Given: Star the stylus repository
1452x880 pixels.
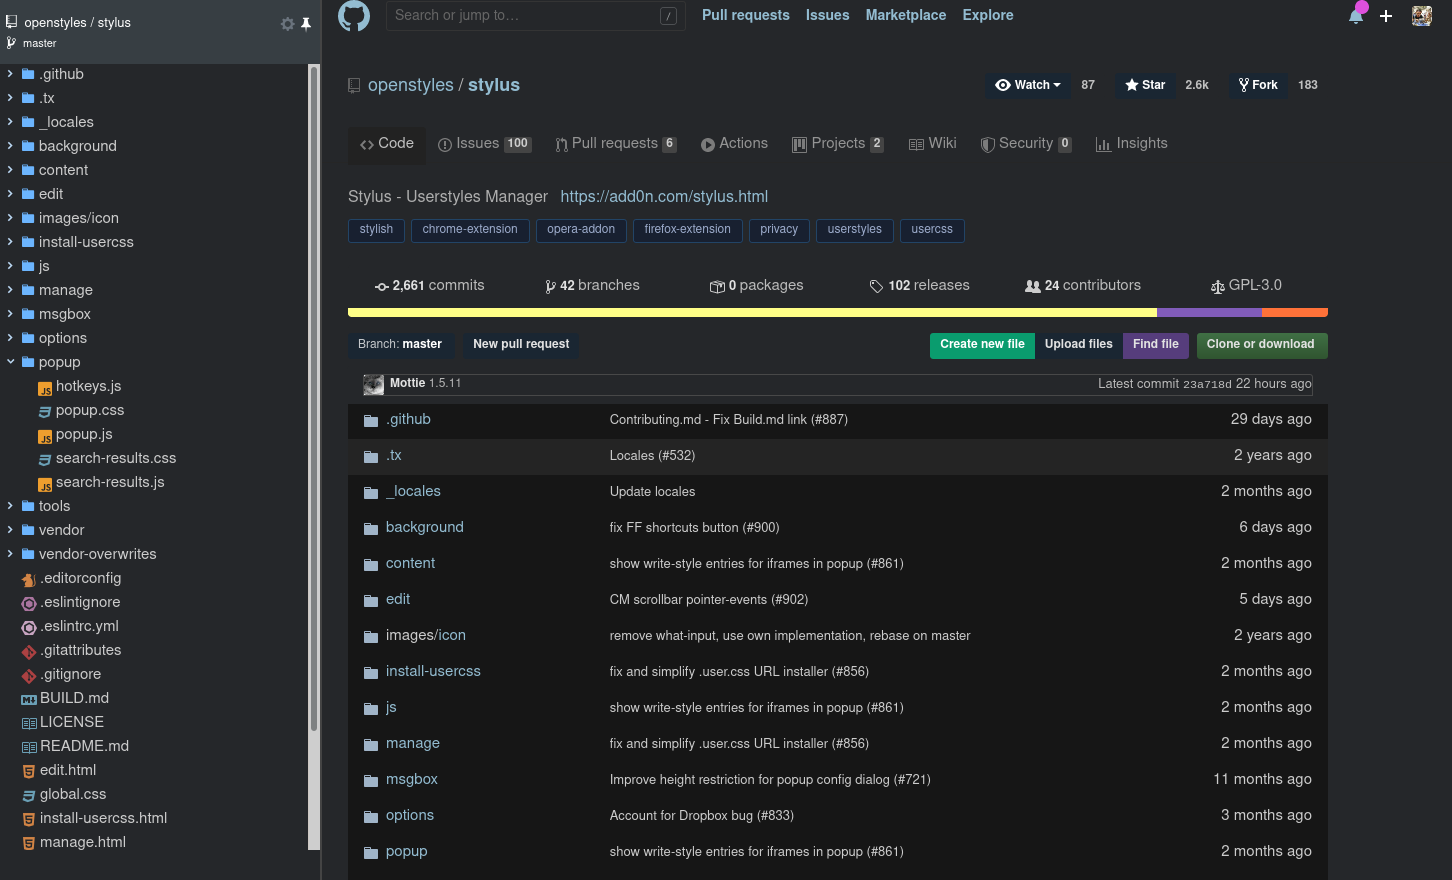Looking at the screenshot, I should tap(1145, 85).
